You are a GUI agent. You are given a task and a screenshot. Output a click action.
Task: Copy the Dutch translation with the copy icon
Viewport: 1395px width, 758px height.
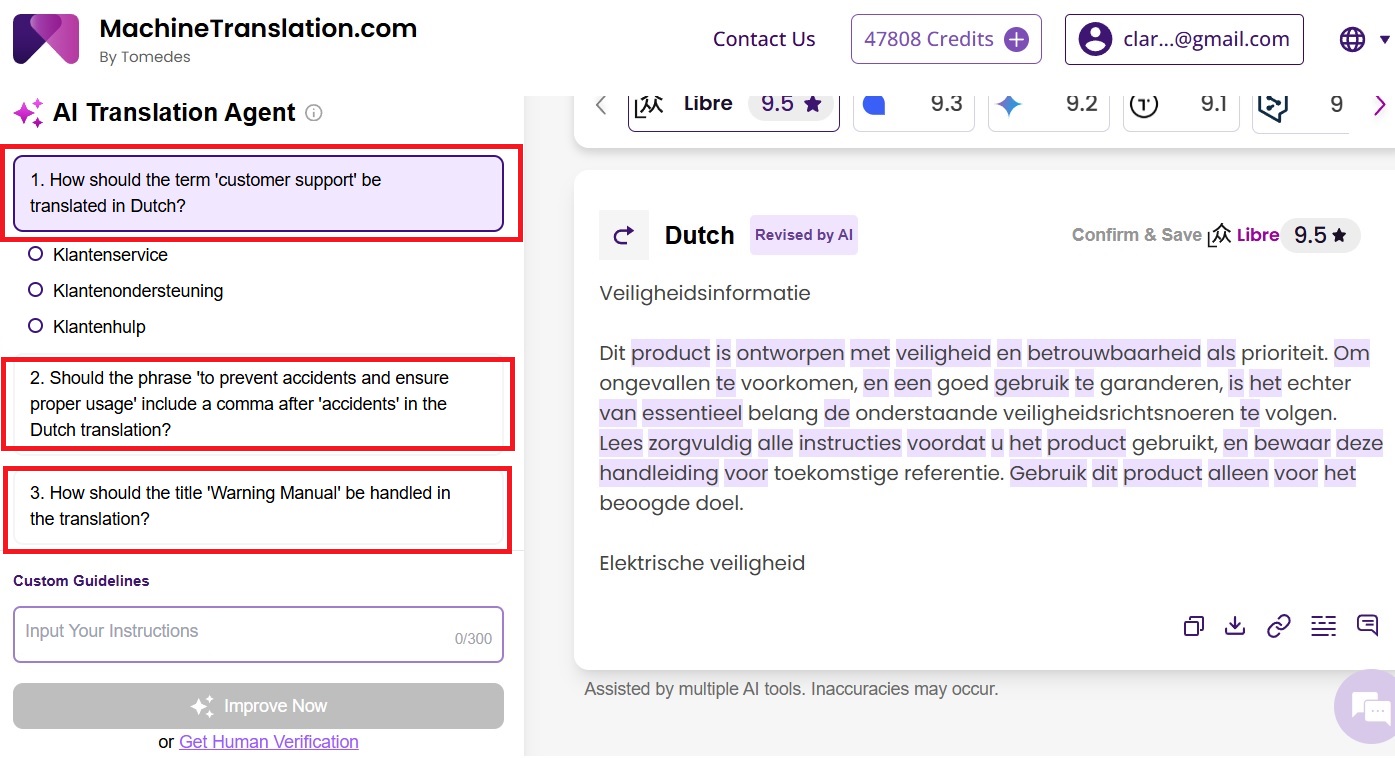pyautogui.click(x=1193, y=626)
